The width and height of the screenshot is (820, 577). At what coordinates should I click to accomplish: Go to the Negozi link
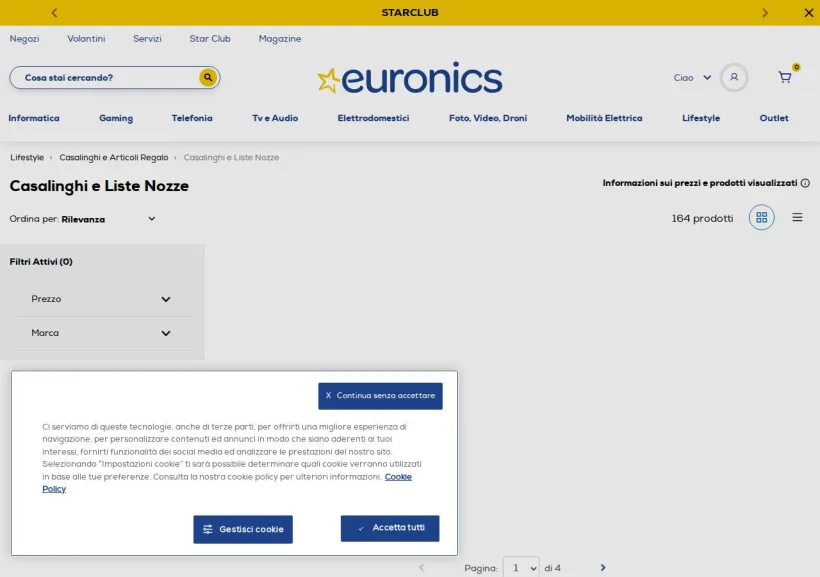tap(24, 39)
